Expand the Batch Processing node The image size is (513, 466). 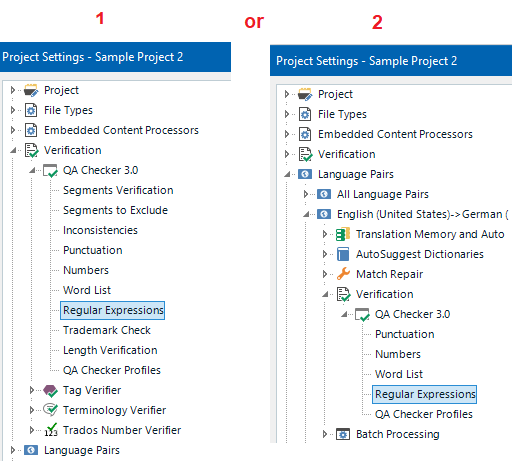(x=325, y=434)
